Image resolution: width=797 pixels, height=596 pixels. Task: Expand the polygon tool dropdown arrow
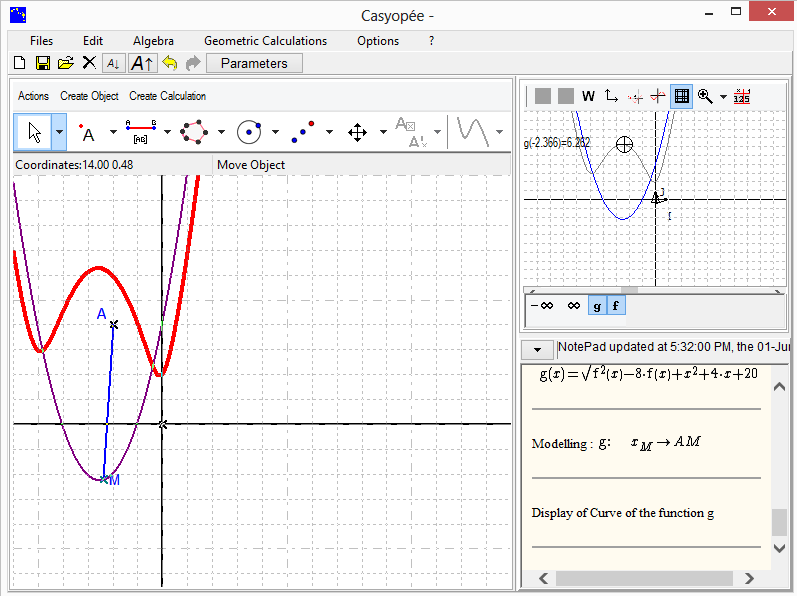pos(221,132)
